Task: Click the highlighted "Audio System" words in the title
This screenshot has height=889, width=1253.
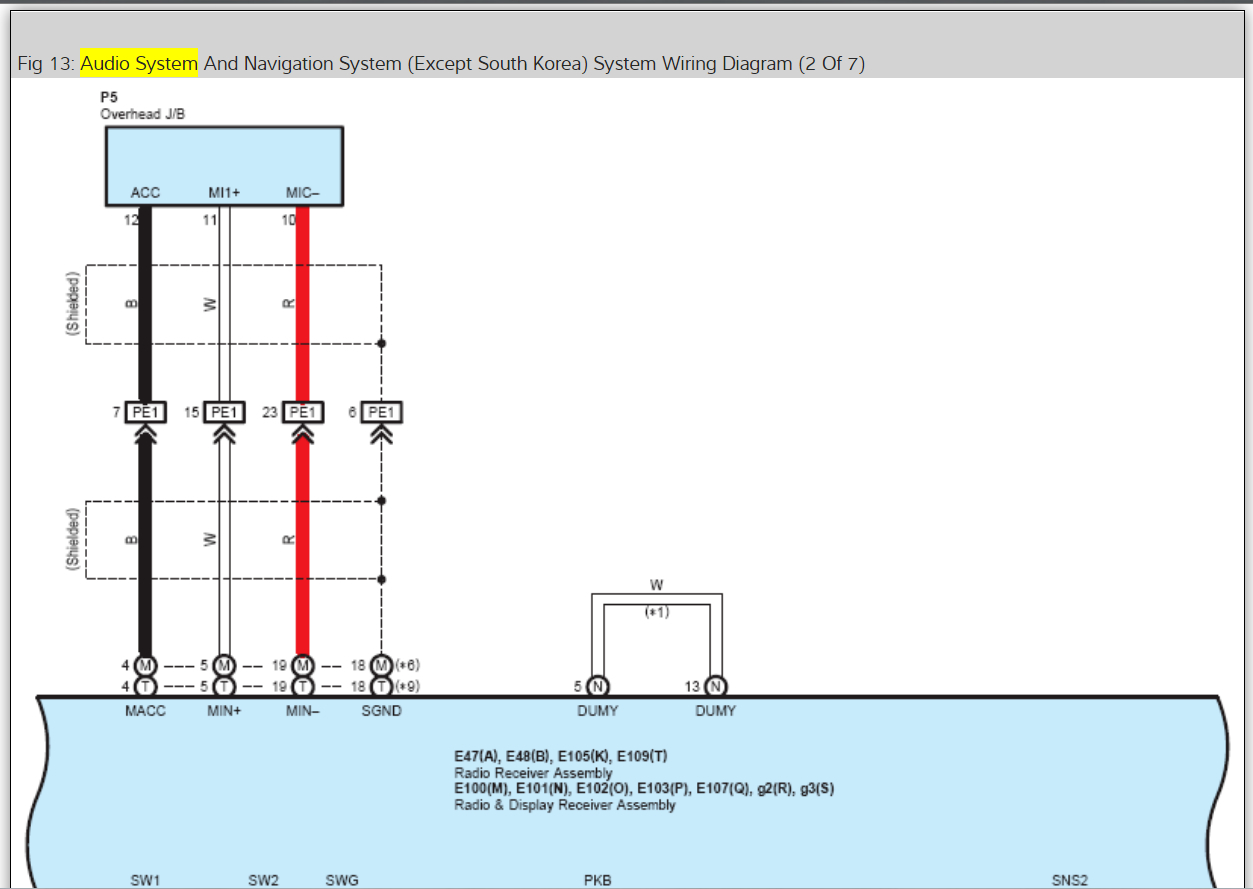Action: click(x=139, y=64)
